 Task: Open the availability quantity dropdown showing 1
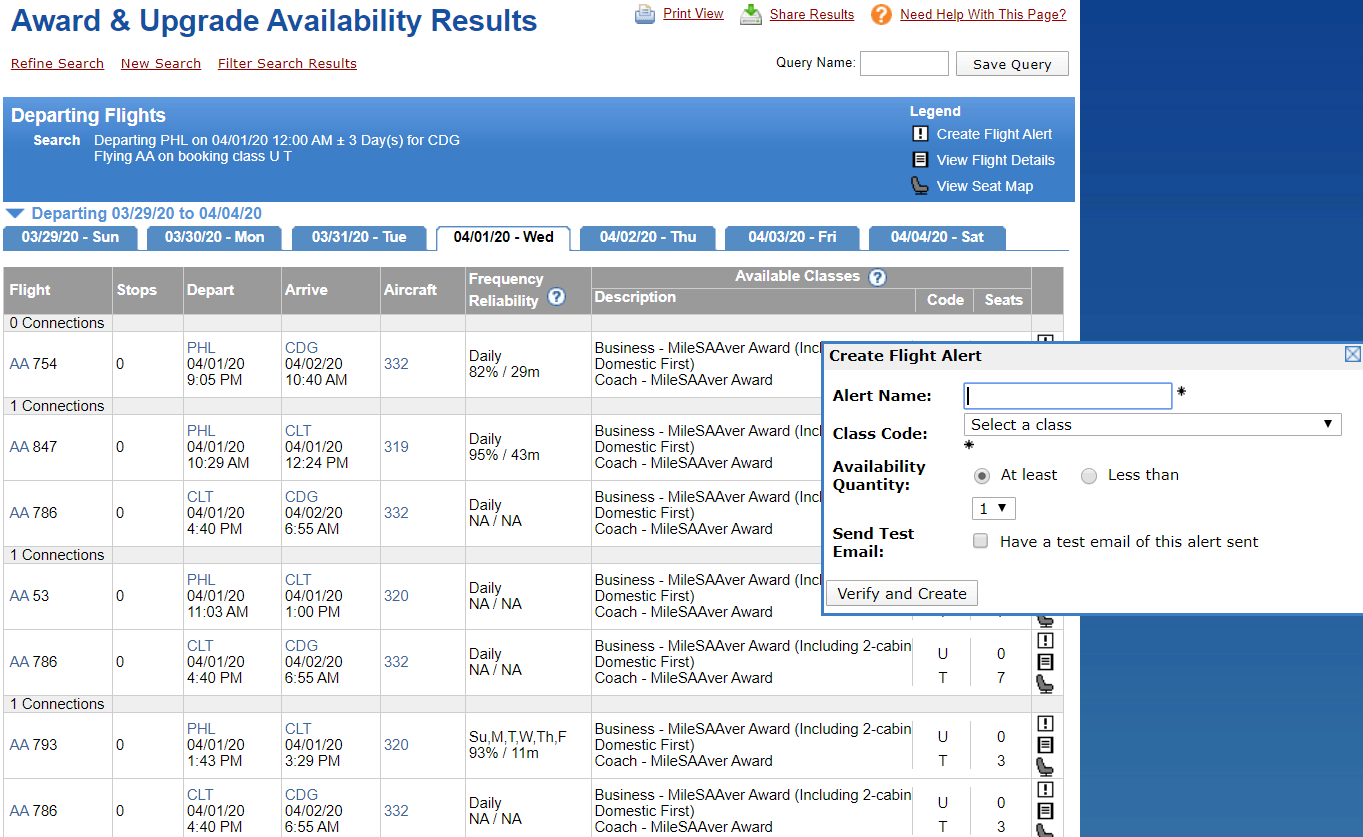pyautogui.click(x=994, y=509)
